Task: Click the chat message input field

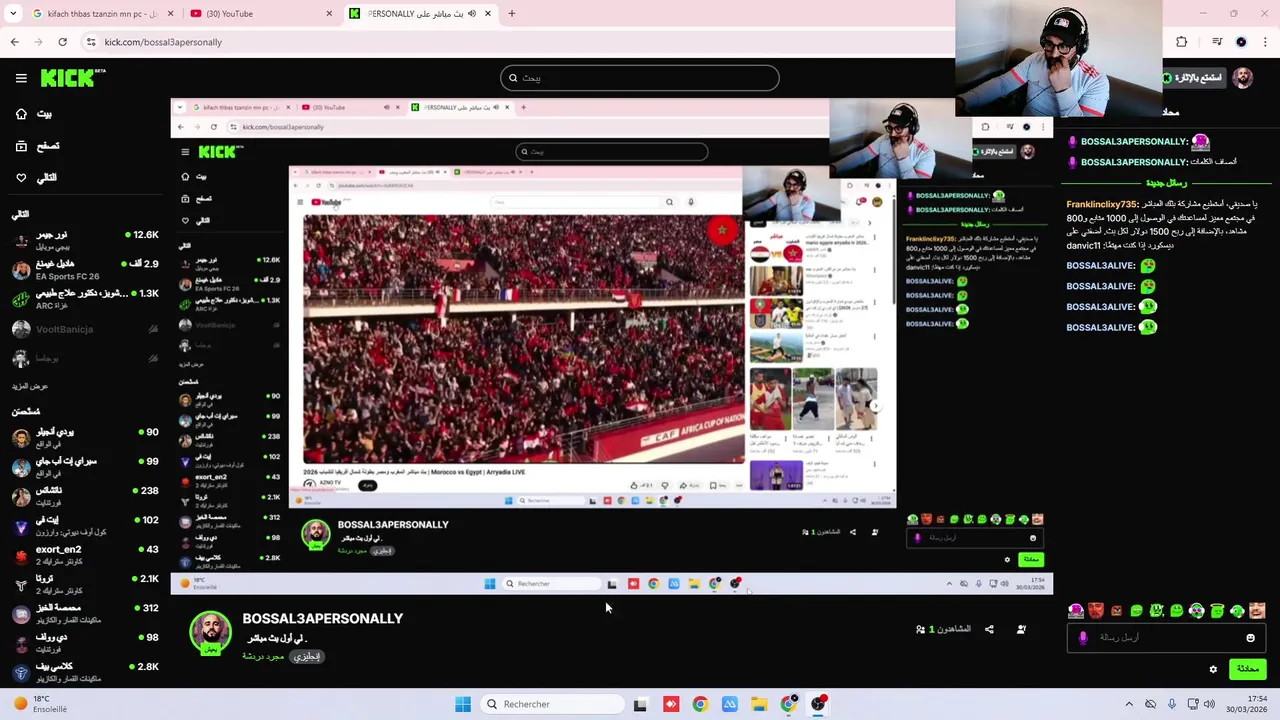Action: coord(1166,637)
